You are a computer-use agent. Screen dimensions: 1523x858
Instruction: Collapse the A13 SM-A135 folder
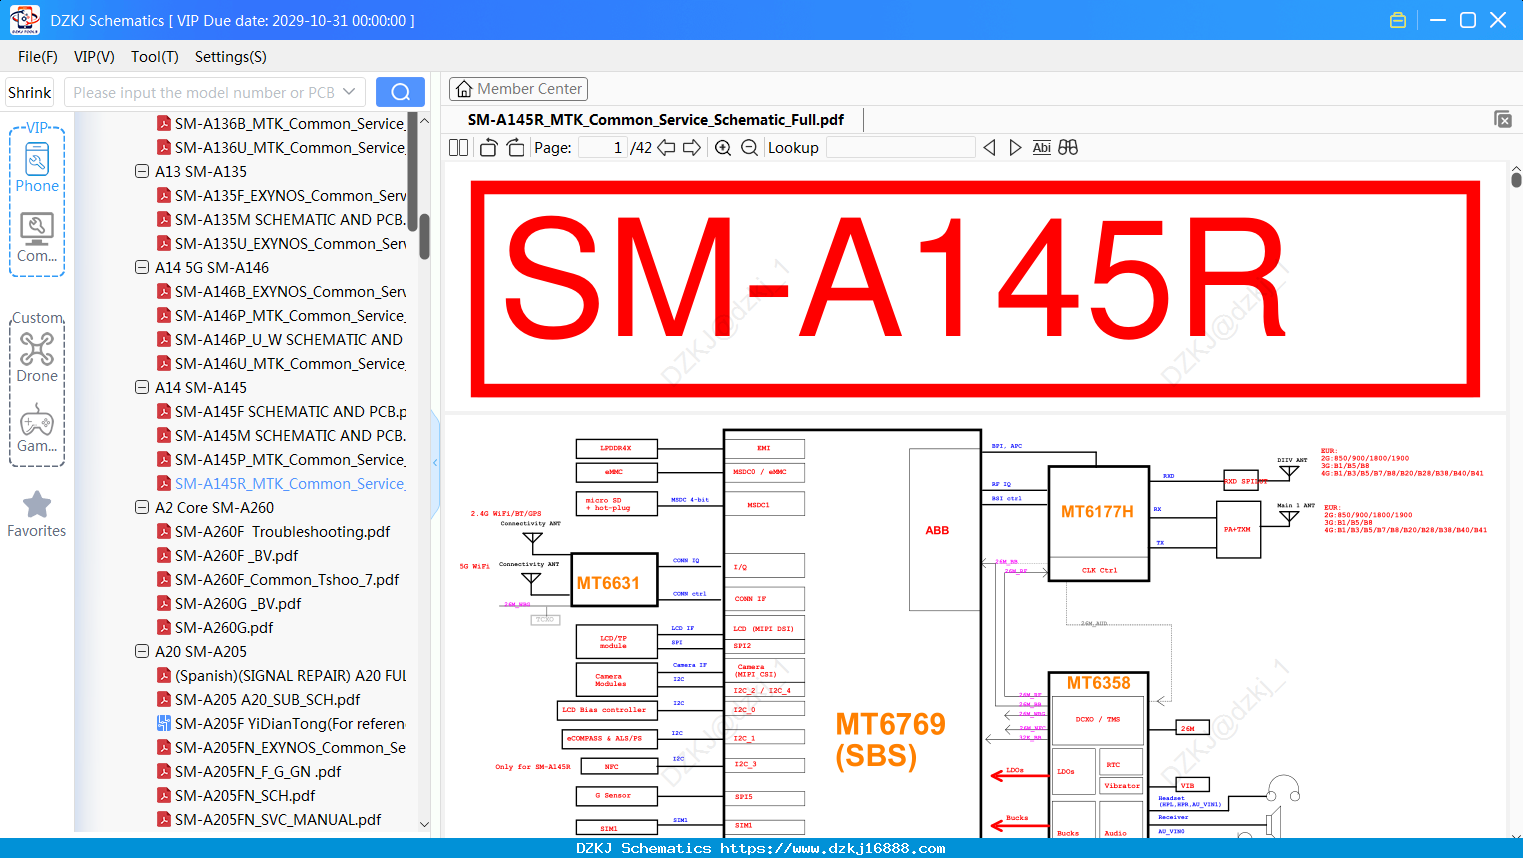142,171
